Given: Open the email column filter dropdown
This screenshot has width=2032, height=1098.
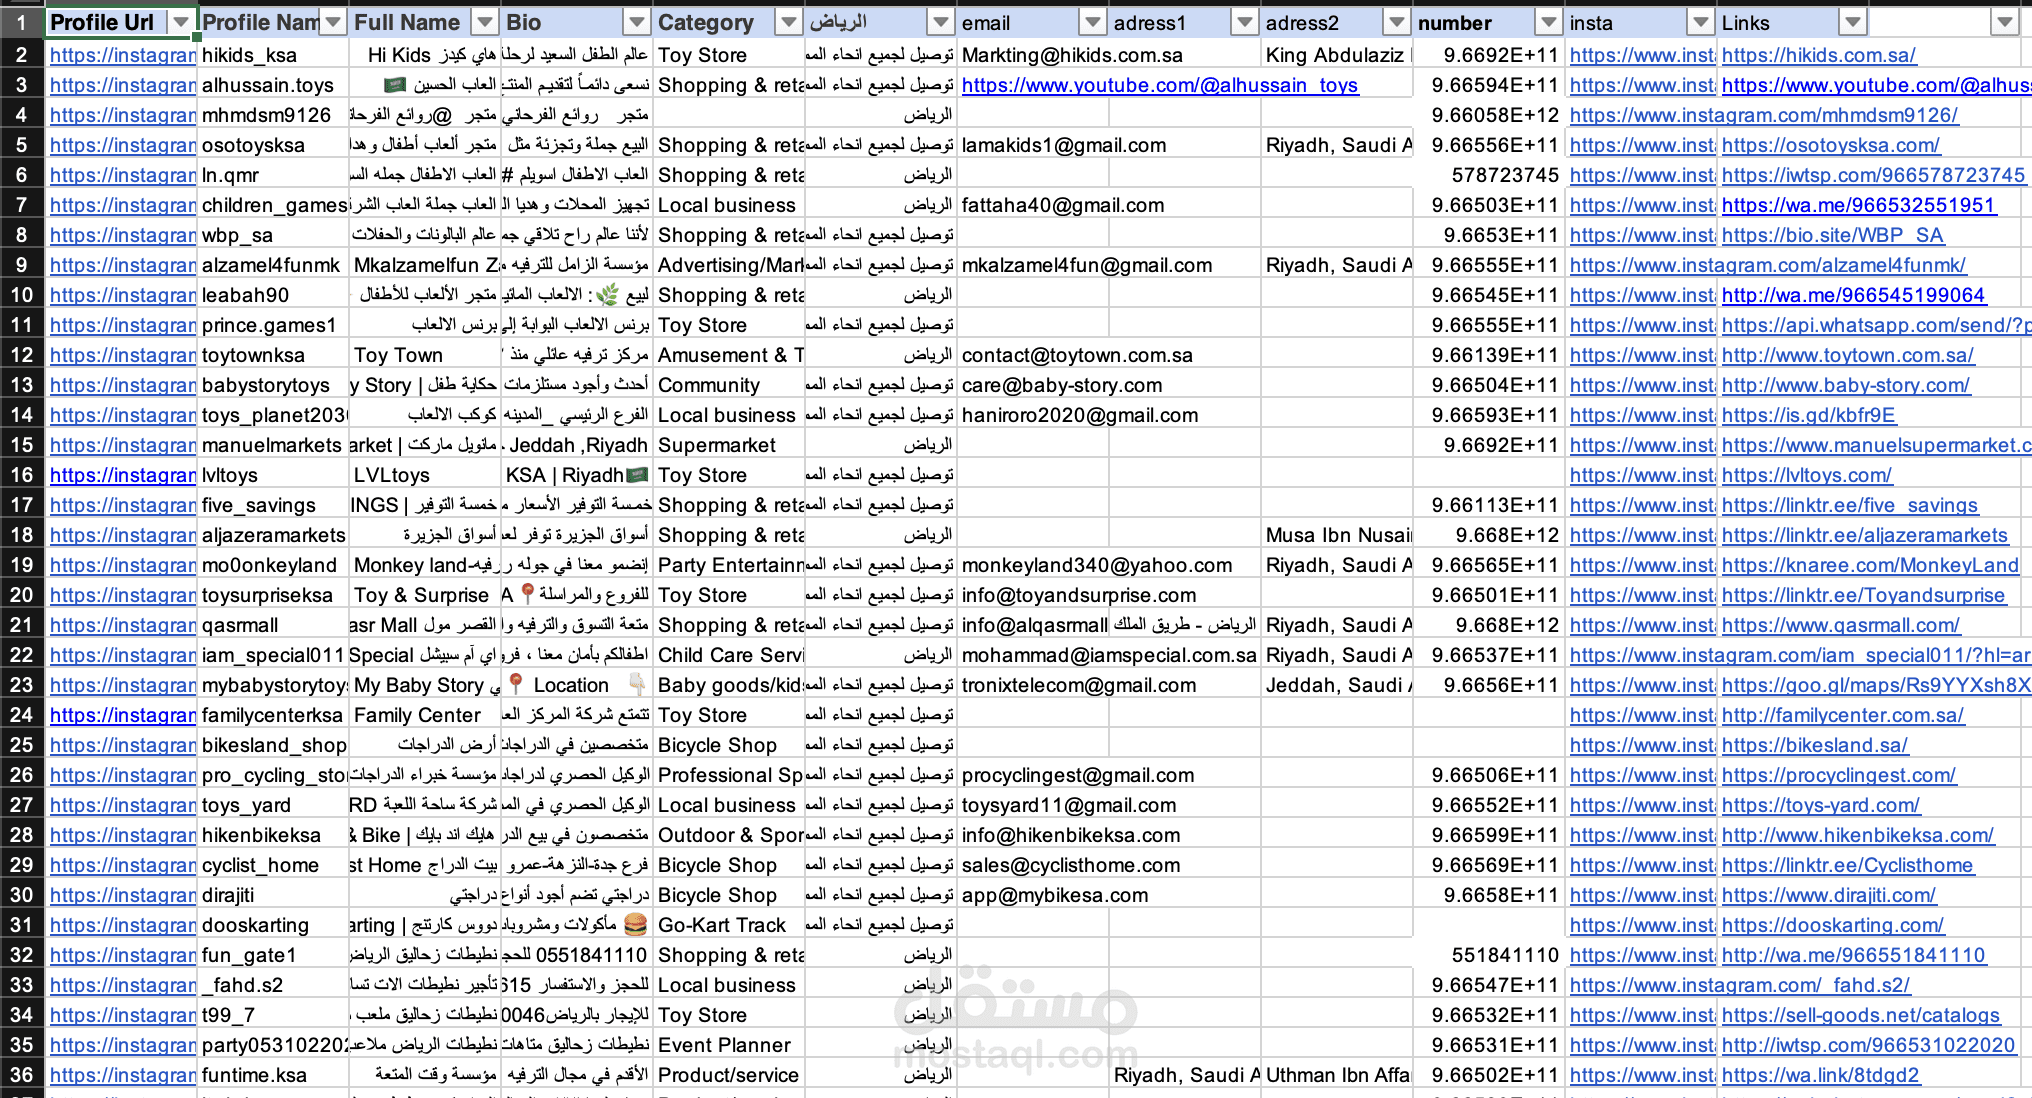Looking at the screenshot, I should [x=1093, y=22].
